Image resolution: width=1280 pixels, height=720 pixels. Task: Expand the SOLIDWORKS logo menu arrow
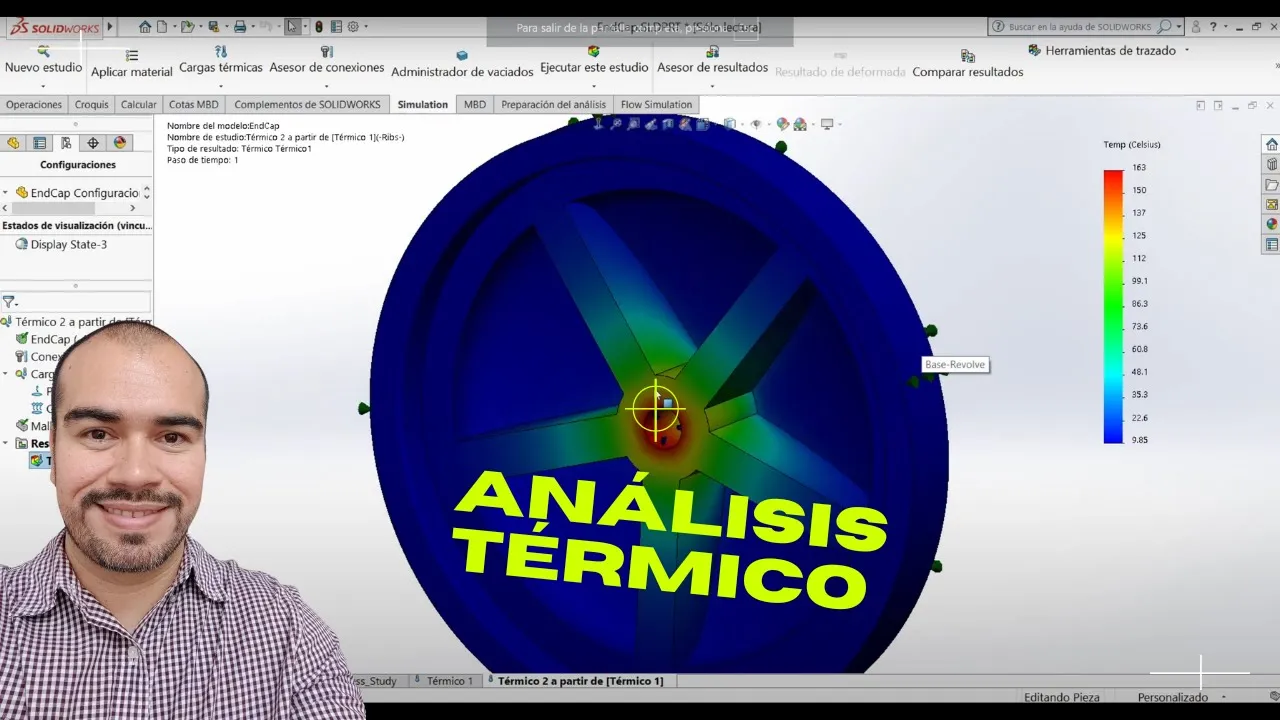(x=110, y=27)
